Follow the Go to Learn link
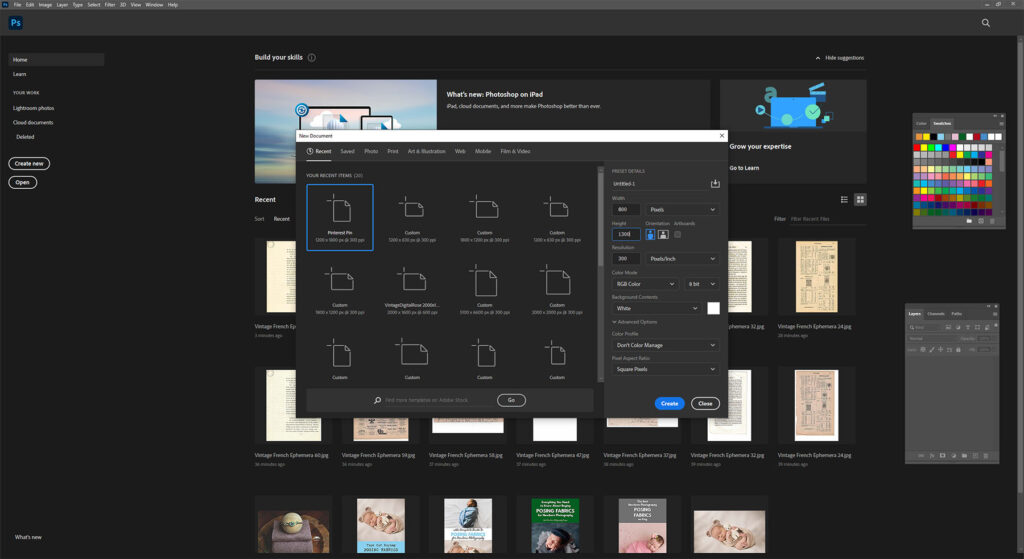Viewport: 1024px width, 559px height. [x=744, y=168]
